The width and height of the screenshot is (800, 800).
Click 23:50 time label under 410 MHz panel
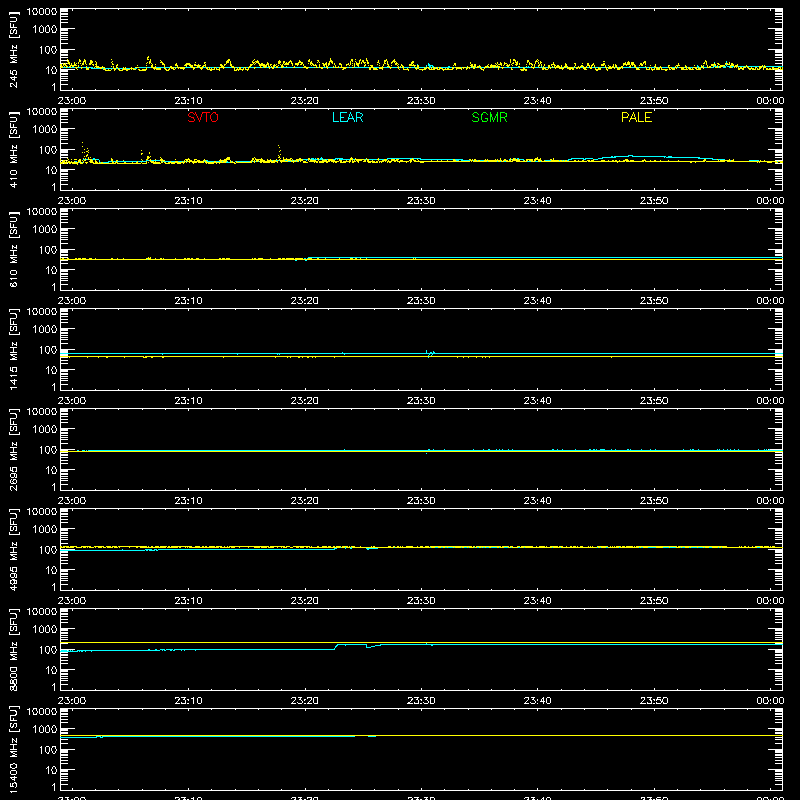[654, 201]
